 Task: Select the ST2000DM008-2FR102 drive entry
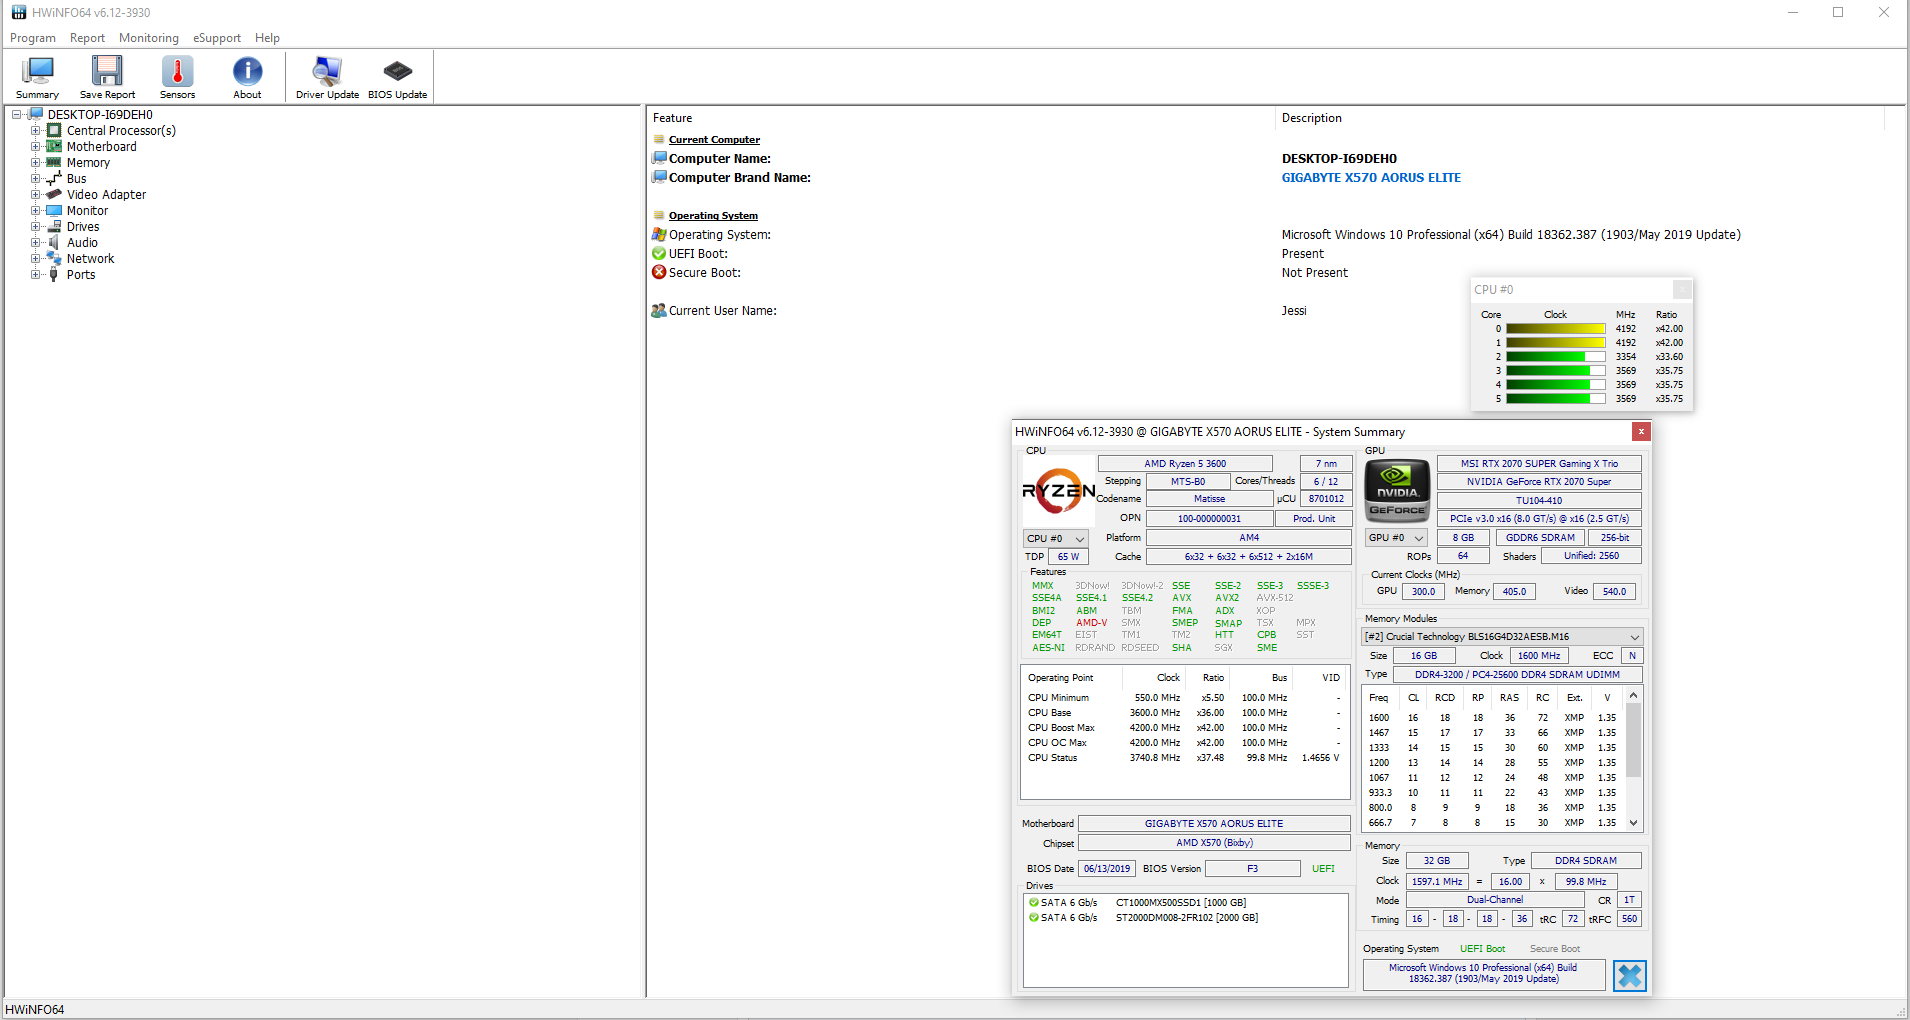pos(1186,918)
